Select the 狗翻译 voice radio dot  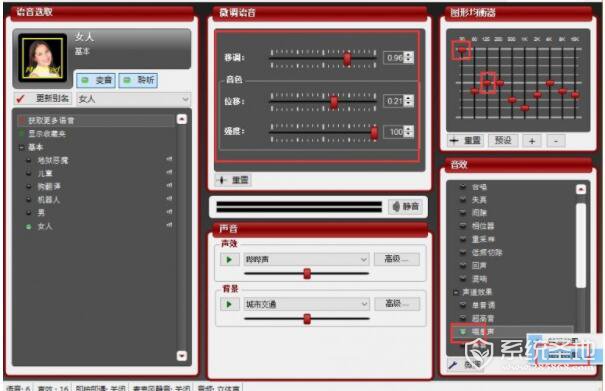28,186
